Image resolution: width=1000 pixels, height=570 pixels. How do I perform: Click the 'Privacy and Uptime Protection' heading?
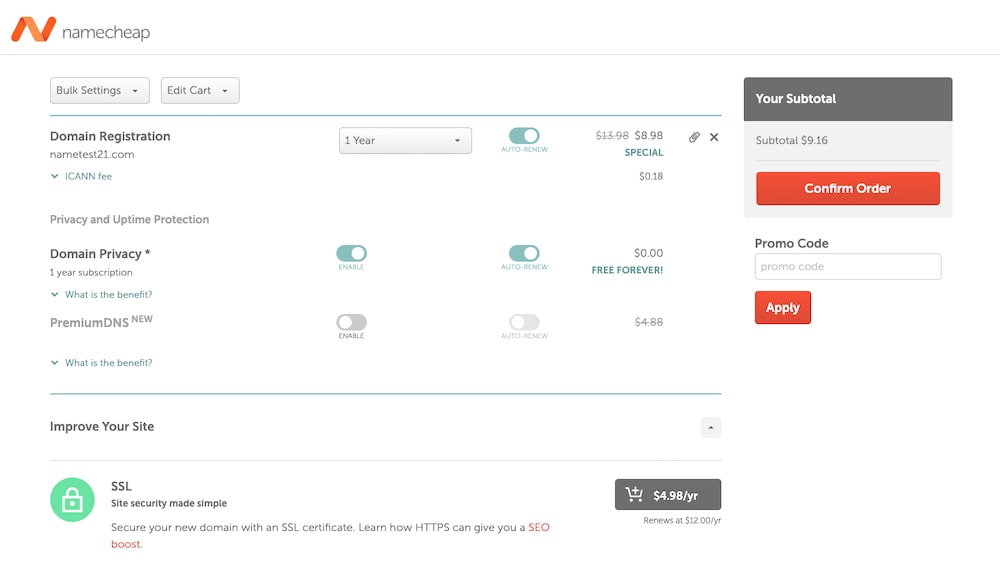coord(129,219)
